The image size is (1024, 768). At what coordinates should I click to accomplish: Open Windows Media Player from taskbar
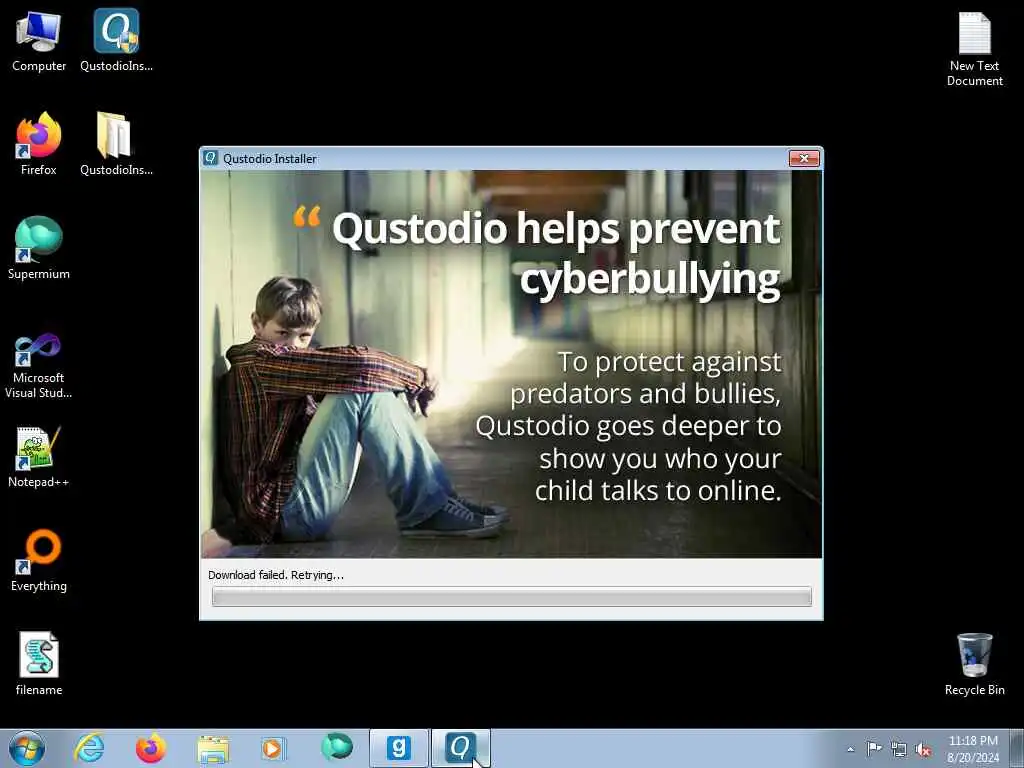pos(274,748)
